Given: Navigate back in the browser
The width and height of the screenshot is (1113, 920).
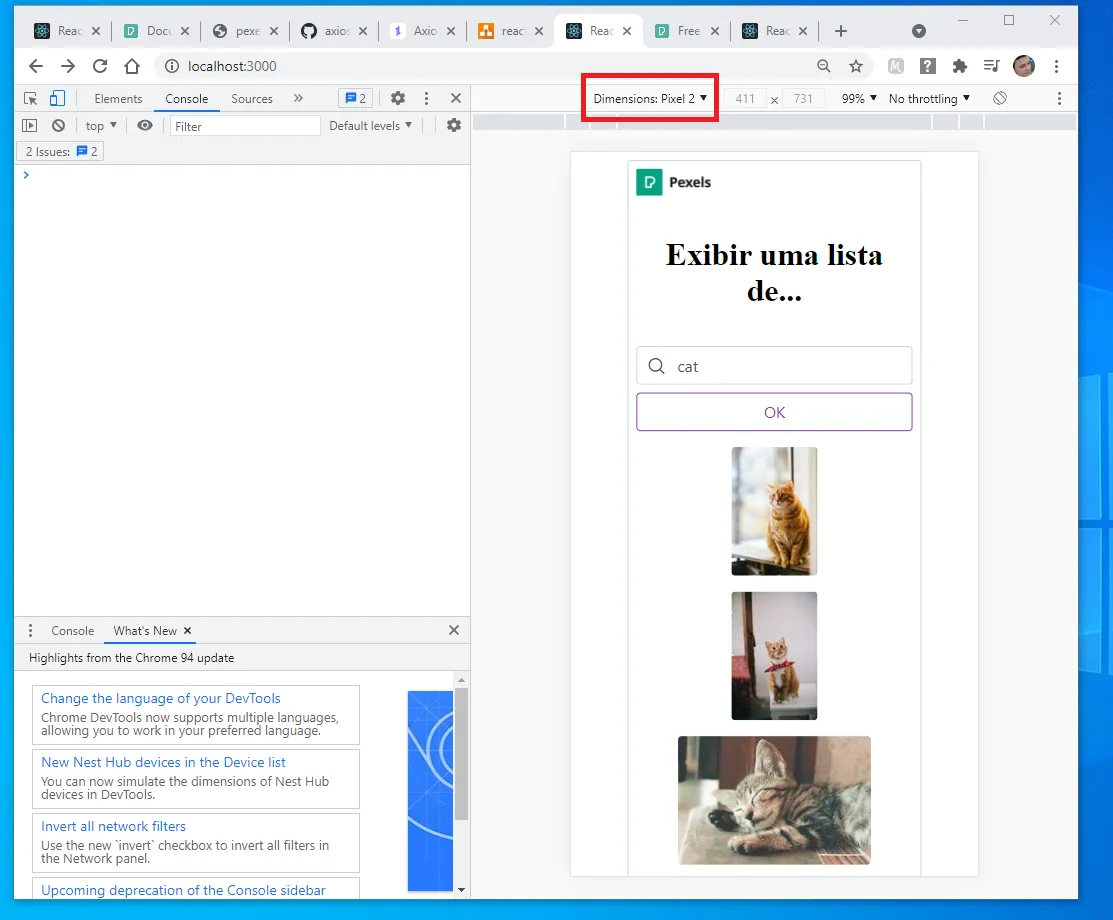Looking at the screenshot, I should coord(35,66).
